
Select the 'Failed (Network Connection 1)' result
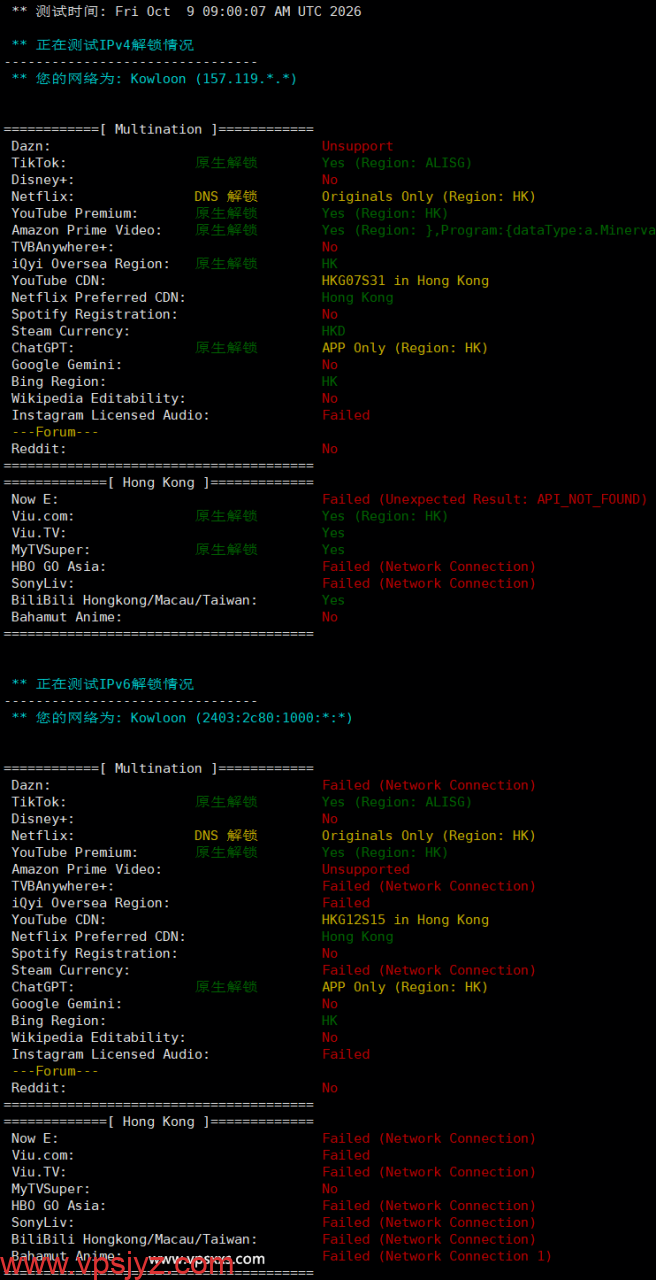point(437,1256)
